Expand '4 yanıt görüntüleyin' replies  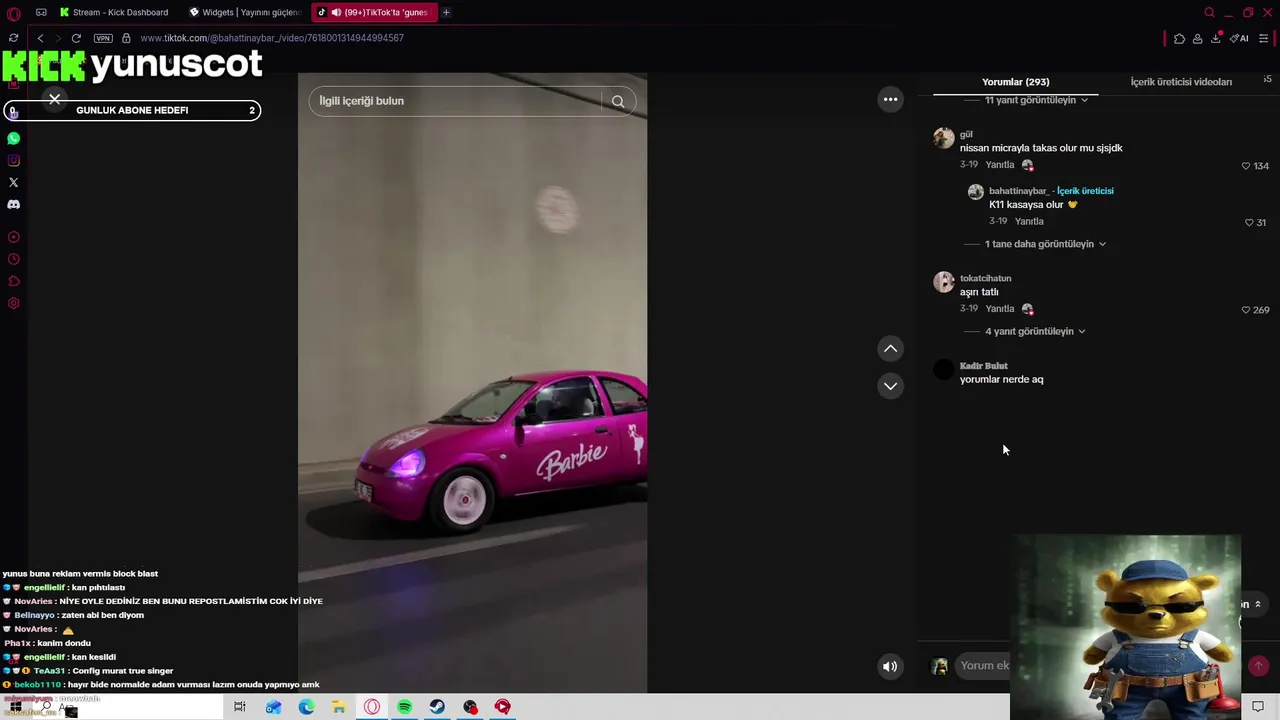tap(1035, 331)
